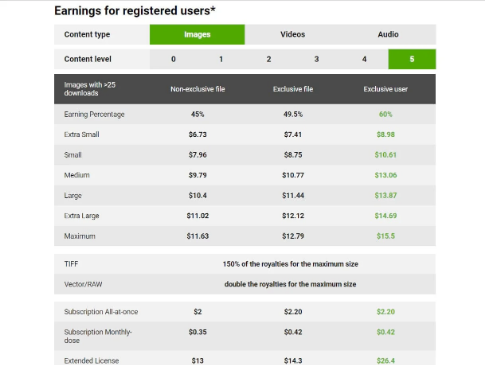Click the green 60% value
This screenshot has height=365, width=485.
386,114
